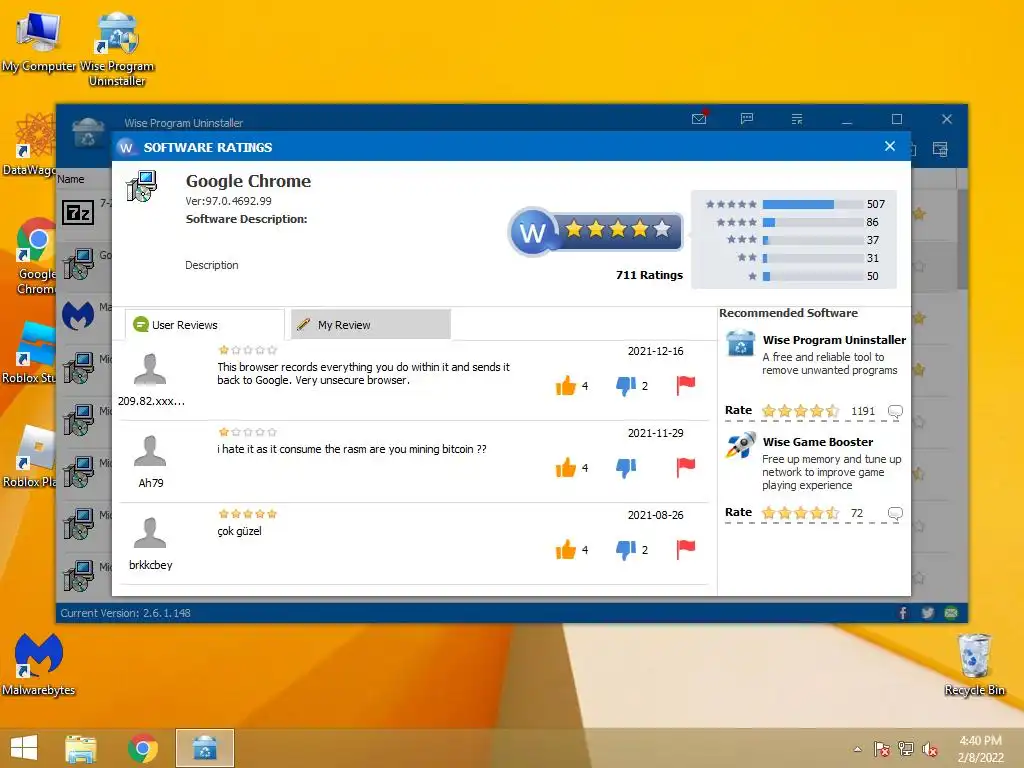Image resolution: width=1024 pixels, height=768 pixels.
Task: Flag brkkcbey's review
Action: click(686, 549)
